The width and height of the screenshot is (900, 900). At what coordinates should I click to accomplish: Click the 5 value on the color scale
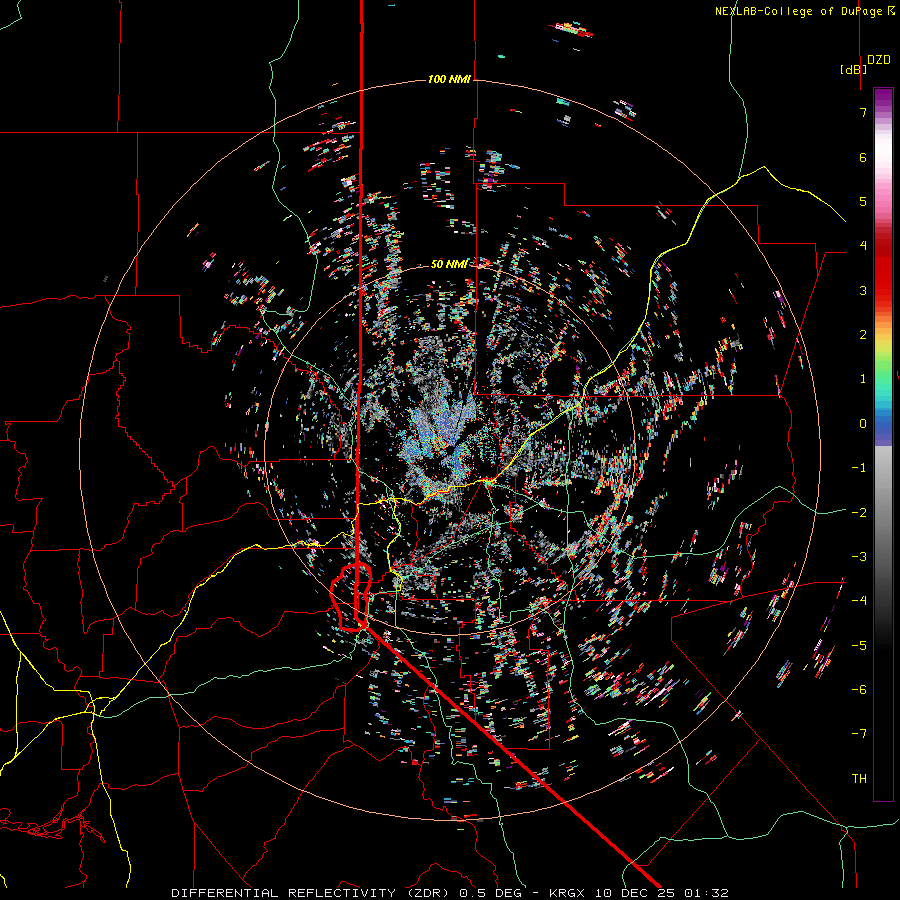click(x=863, y=201)
